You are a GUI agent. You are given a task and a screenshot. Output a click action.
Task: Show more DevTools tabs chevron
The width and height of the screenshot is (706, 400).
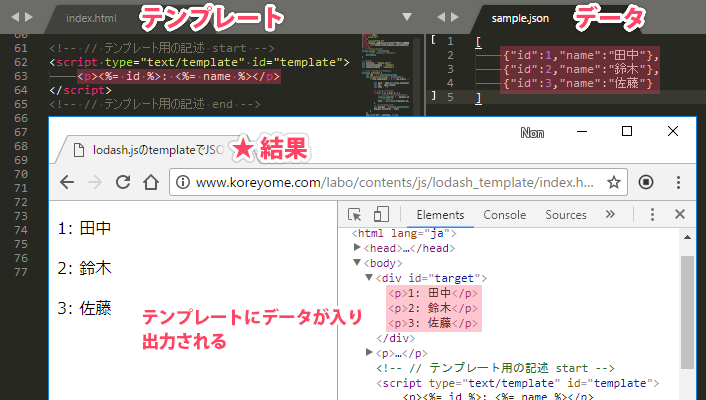click(610, 214)
